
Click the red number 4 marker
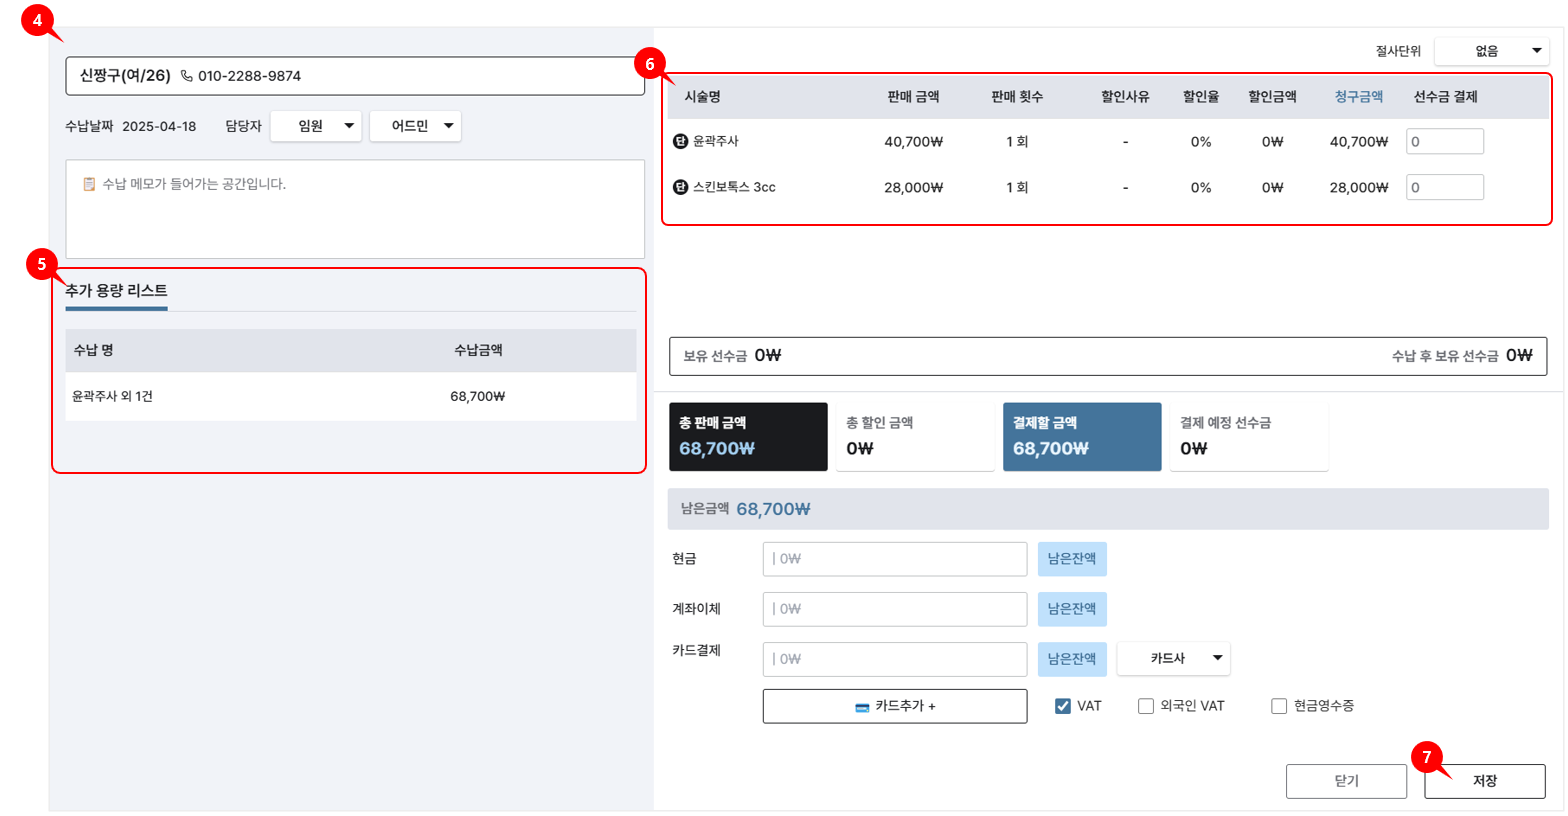pyautogui.click(x=37, y=19)
